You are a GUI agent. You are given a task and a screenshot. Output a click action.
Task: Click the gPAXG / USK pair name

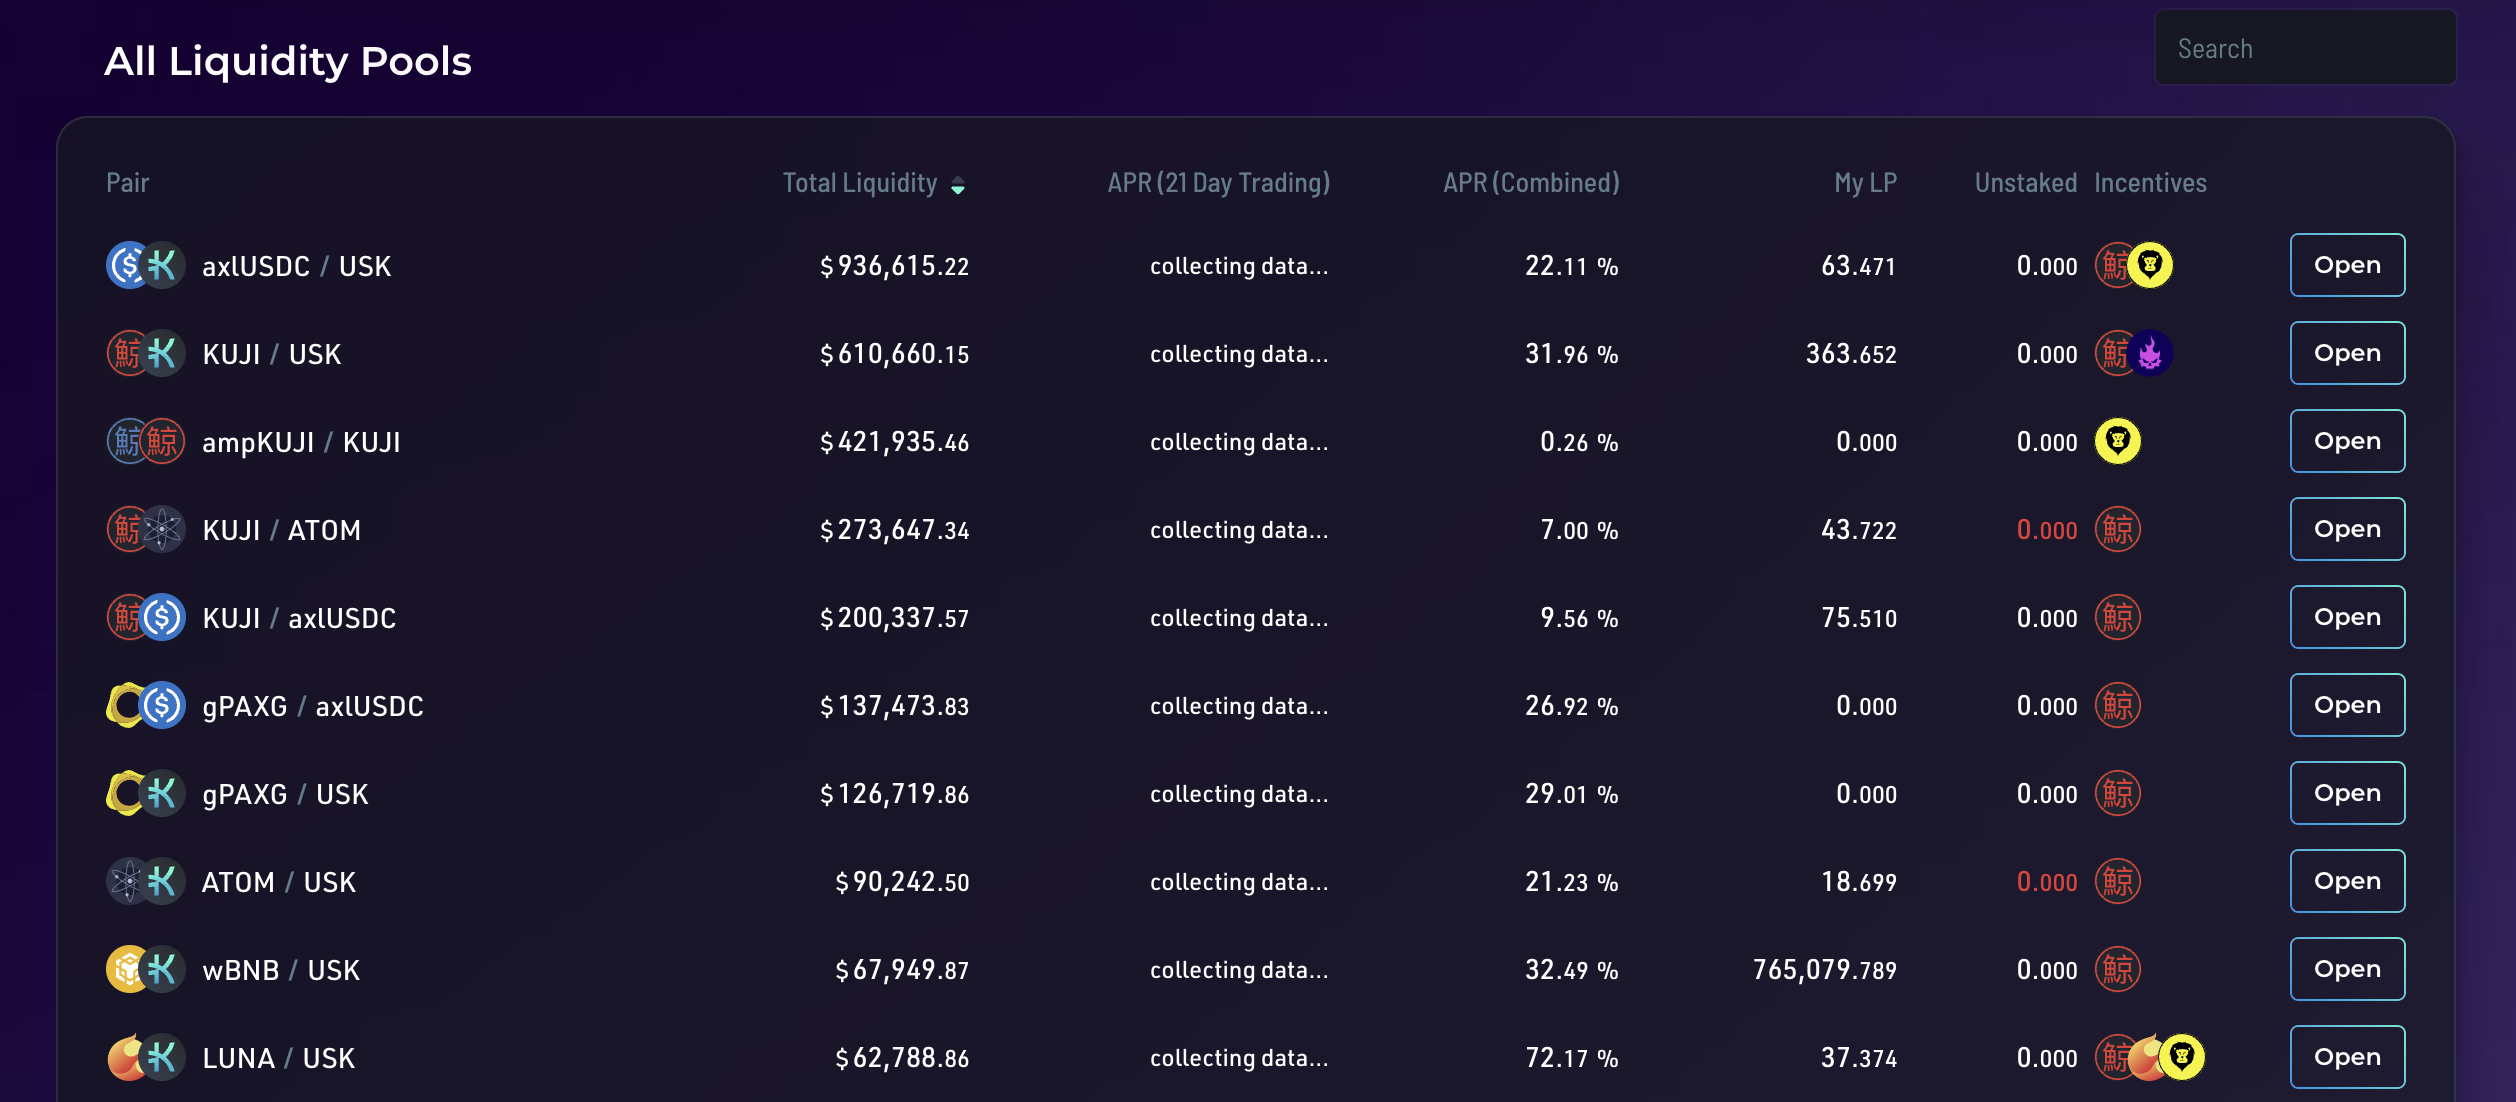pyautogui.click(x=285, y=794)
